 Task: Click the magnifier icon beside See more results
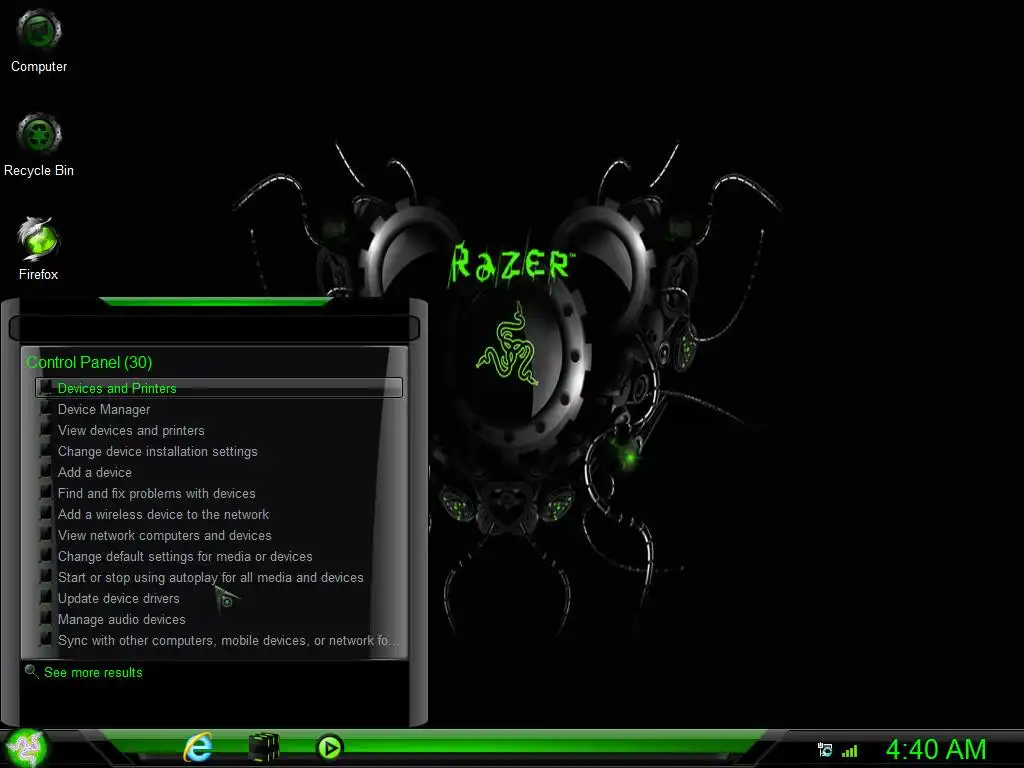point(31,671)
